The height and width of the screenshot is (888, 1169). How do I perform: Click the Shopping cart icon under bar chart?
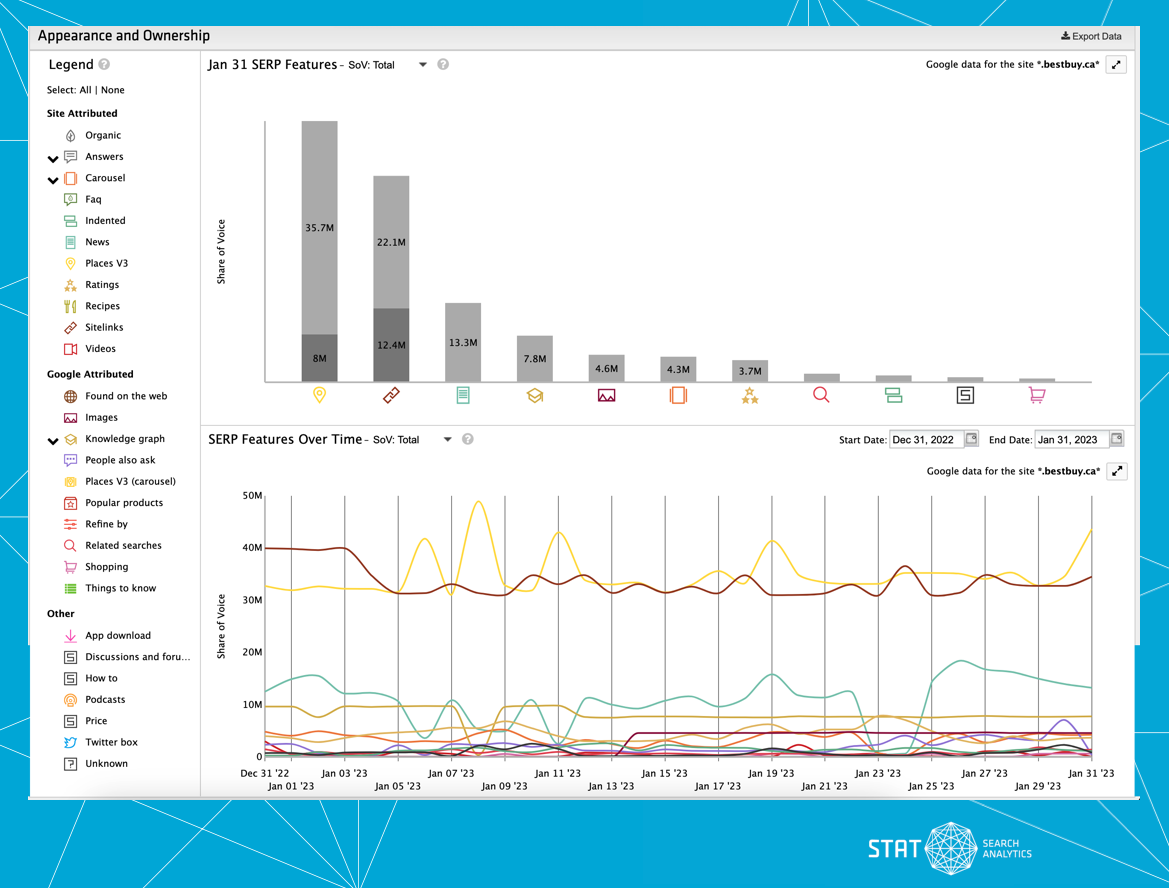[1036, 395]
